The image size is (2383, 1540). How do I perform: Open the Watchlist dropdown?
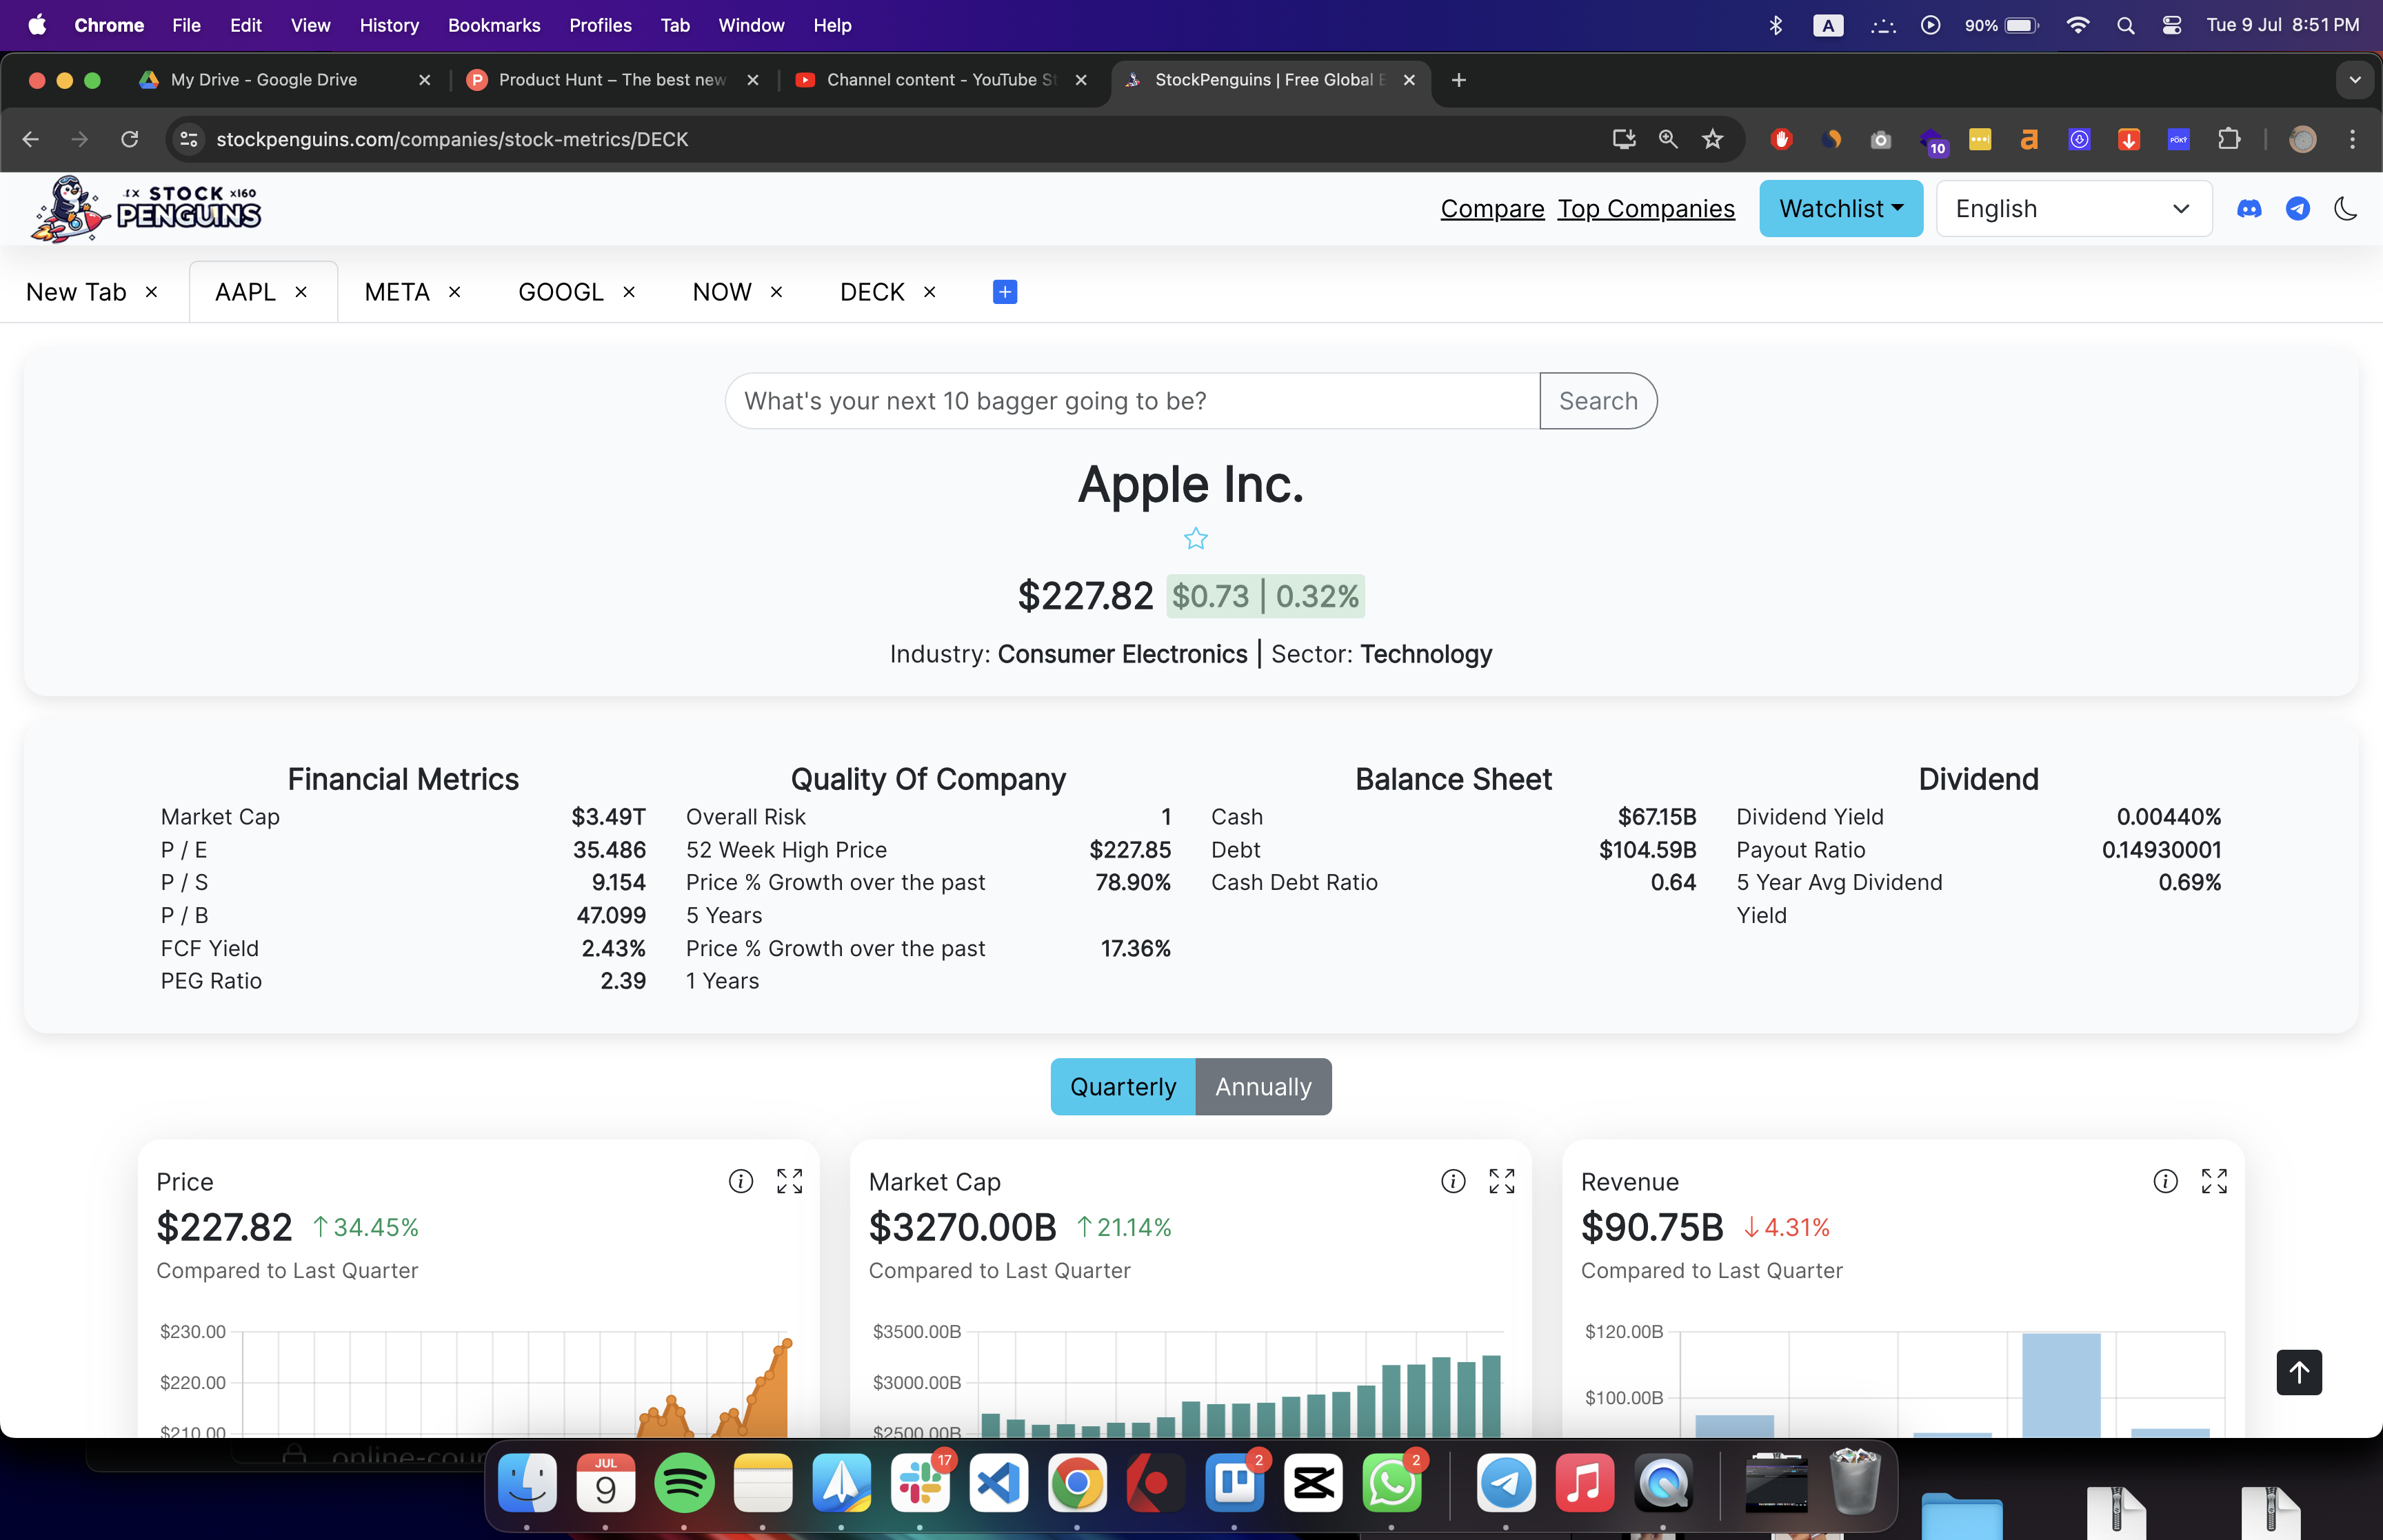pos(1841,209)
